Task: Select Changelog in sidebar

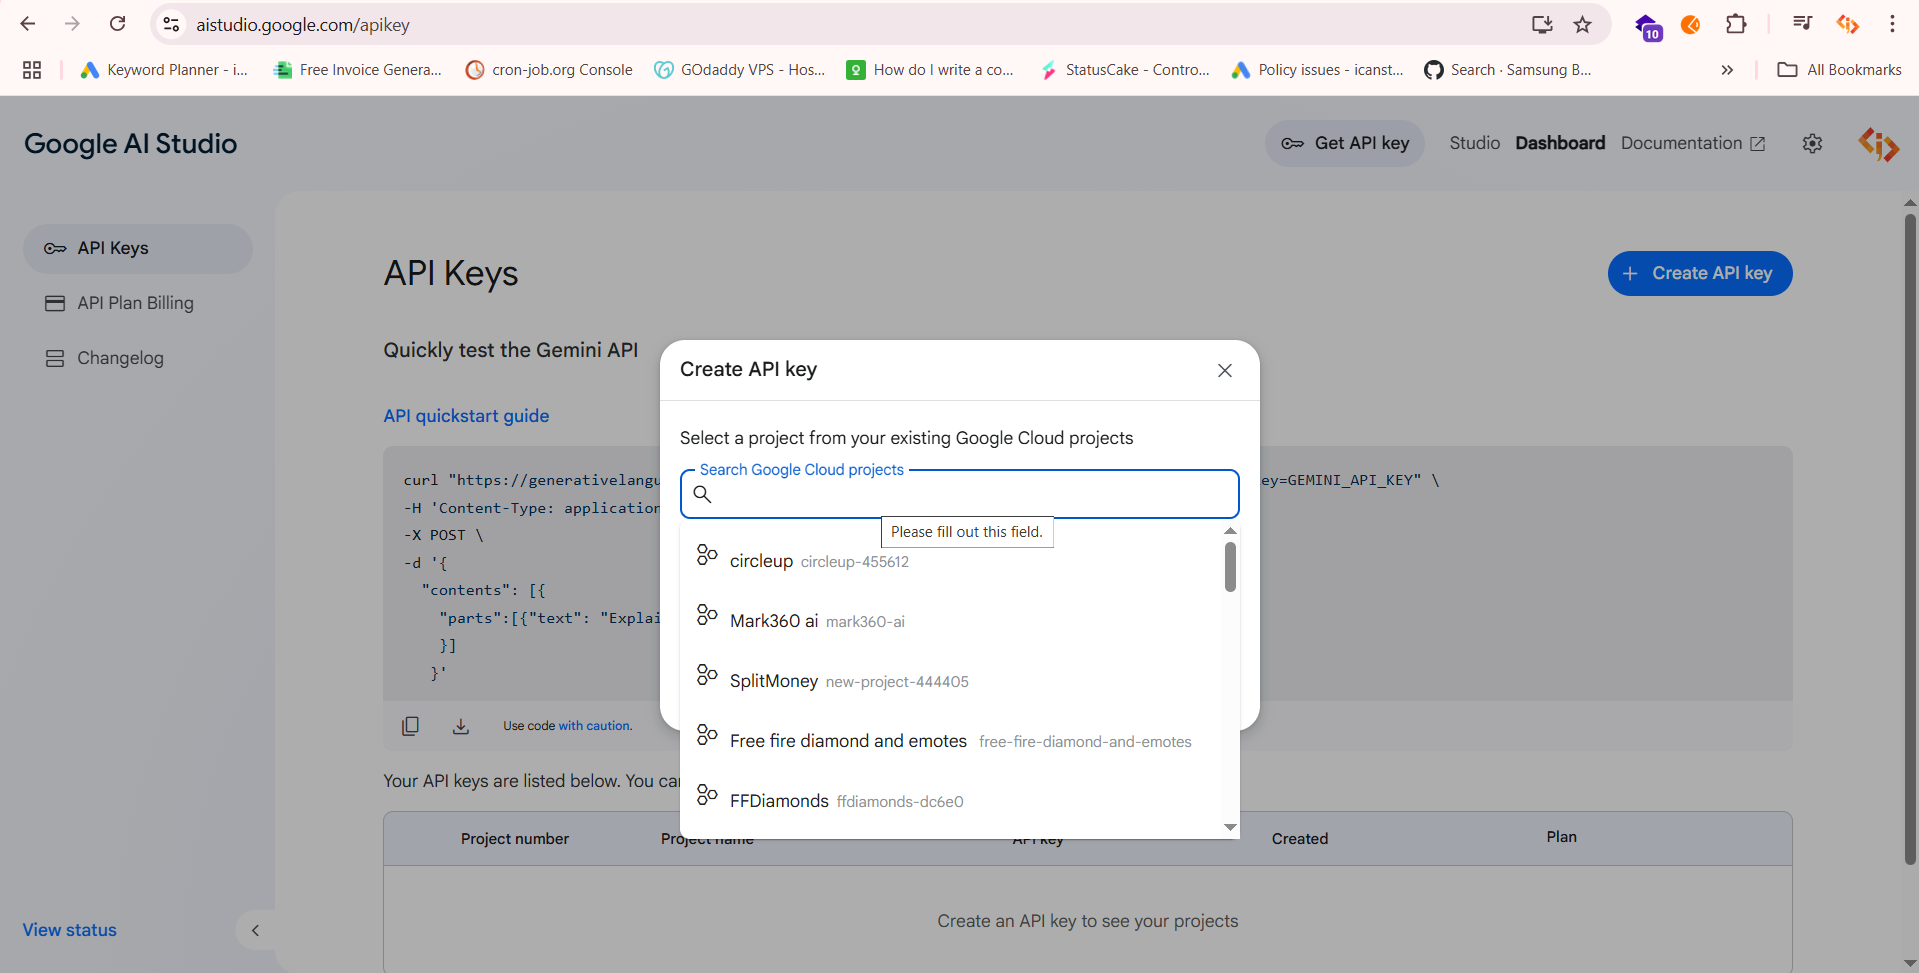Action: click(x=138, y=358)
